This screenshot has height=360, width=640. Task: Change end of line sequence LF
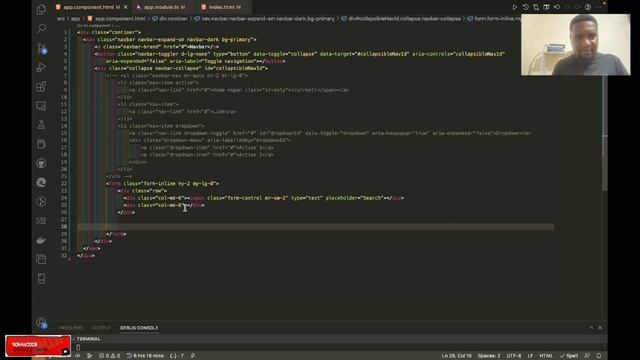pyautogui.click(x=530, y=356)
